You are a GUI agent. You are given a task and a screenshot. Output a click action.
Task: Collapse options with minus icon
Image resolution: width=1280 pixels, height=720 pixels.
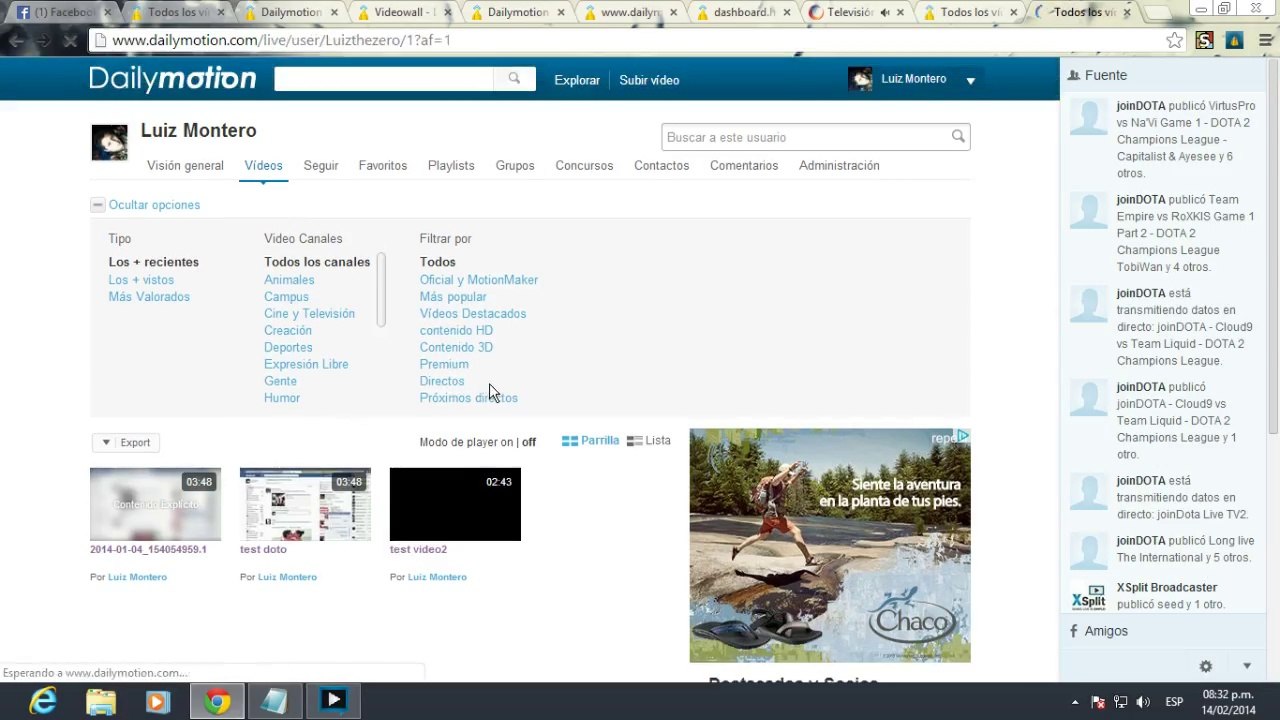click(97, 205)
